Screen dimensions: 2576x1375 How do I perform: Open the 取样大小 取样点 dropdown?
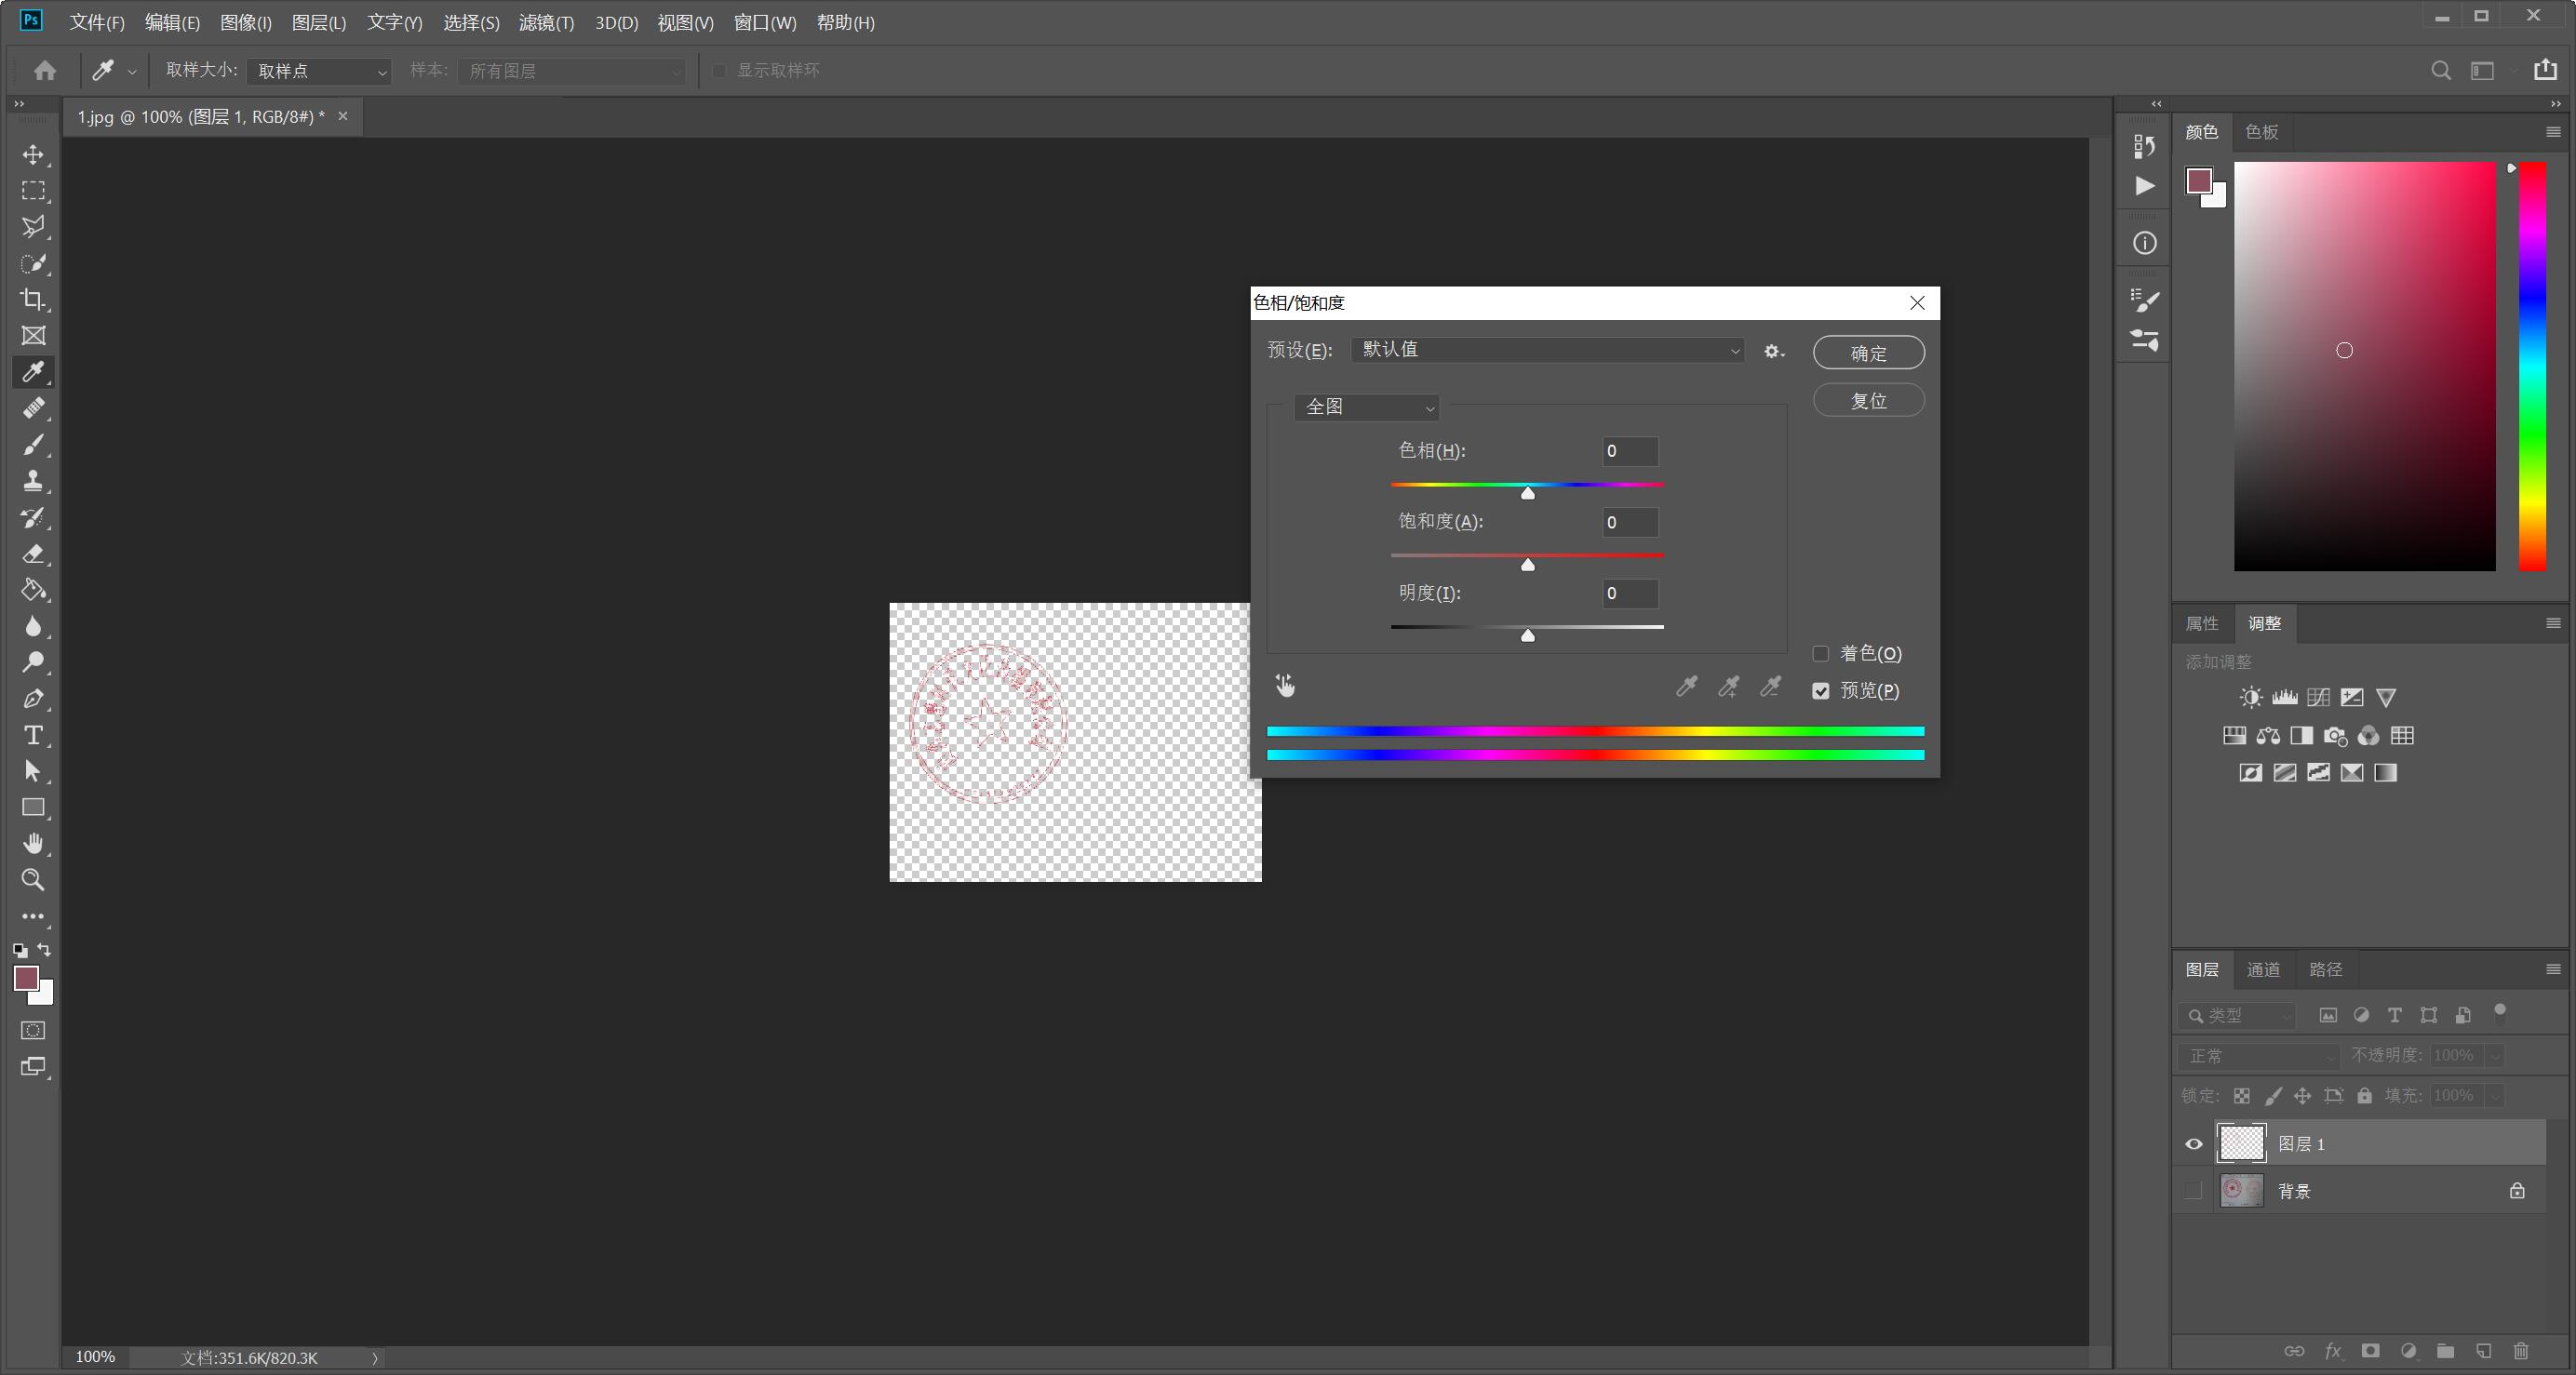318,71
